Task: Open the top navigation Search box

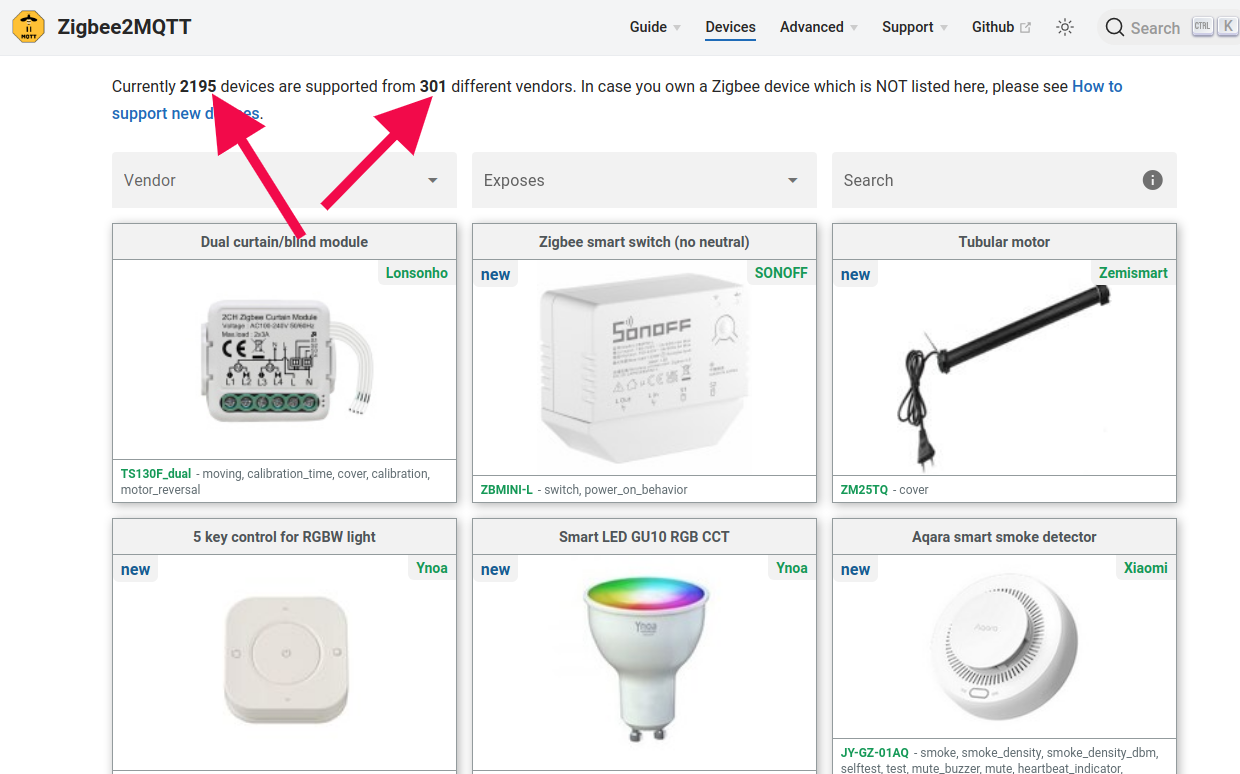Action: pyautogui.click(x=1168, y=28)
